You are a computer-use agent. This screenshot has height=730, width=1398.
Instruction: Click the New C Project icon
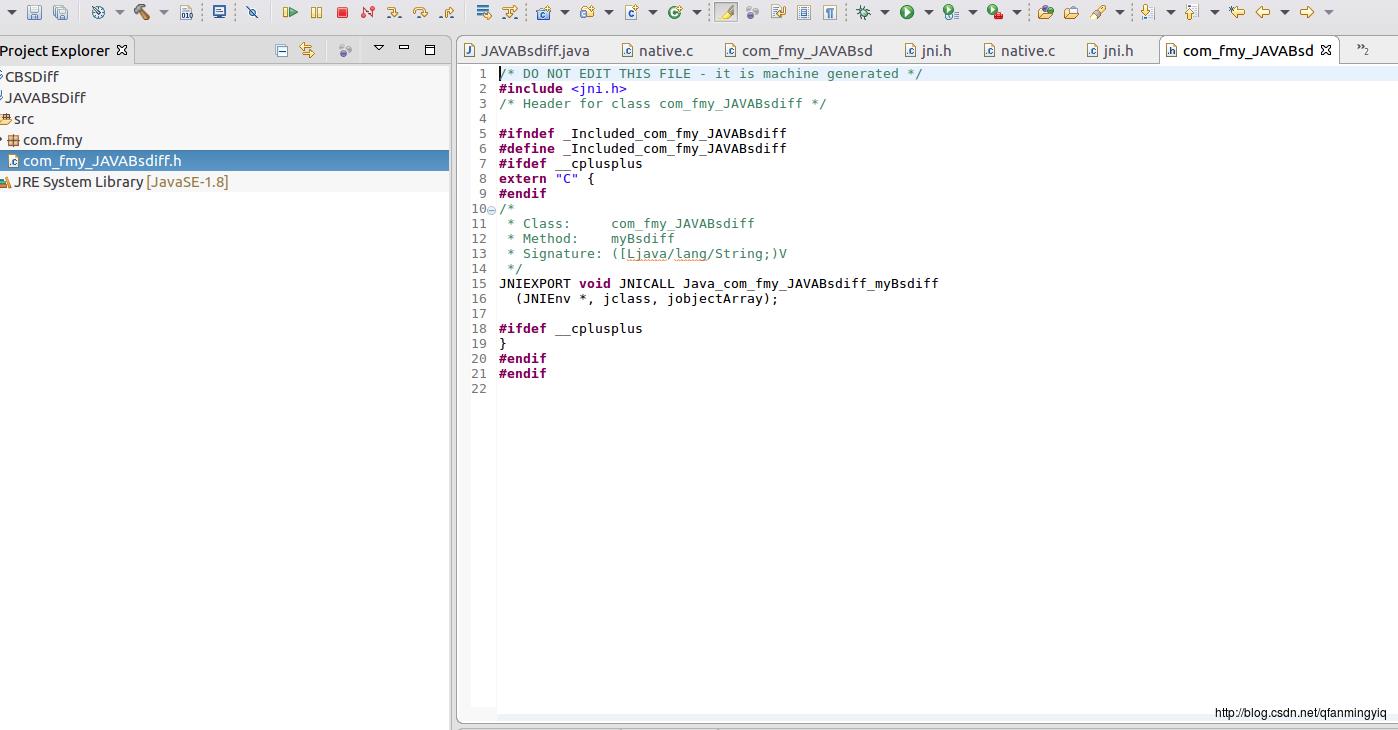point(543,12)
